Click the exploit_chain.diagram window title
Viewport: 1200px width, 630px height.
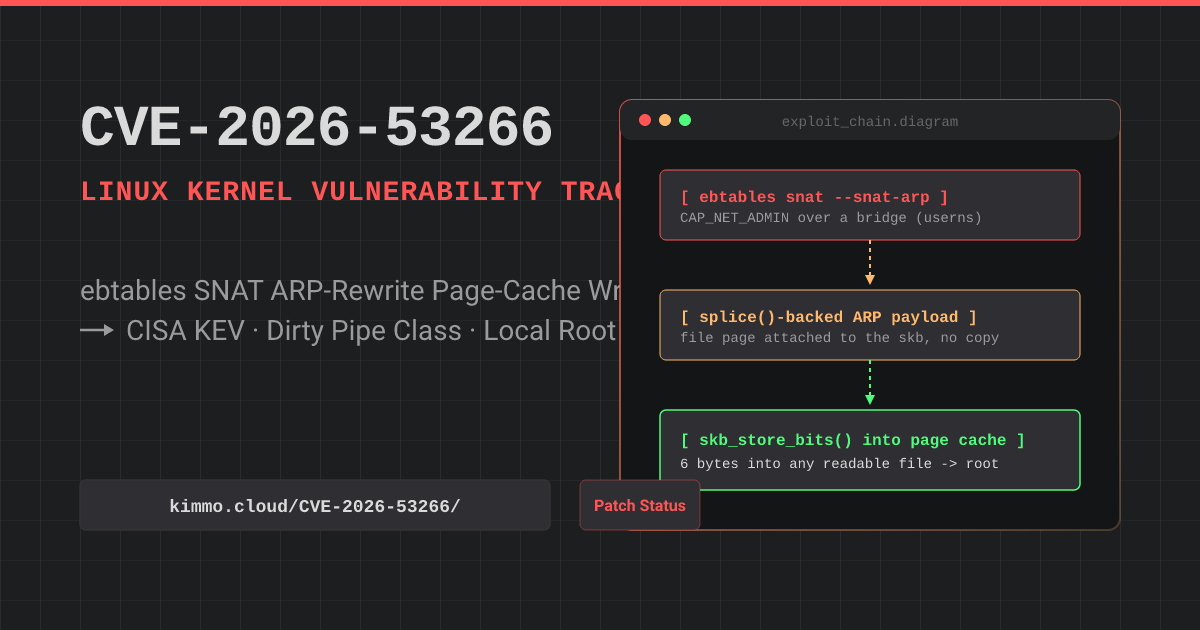870,122
